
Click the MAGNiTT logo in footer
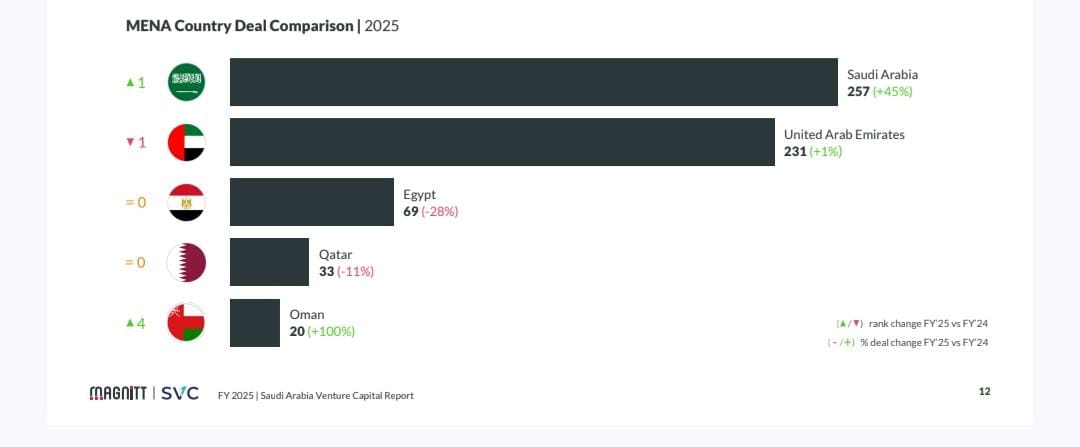tap(118, 394)
